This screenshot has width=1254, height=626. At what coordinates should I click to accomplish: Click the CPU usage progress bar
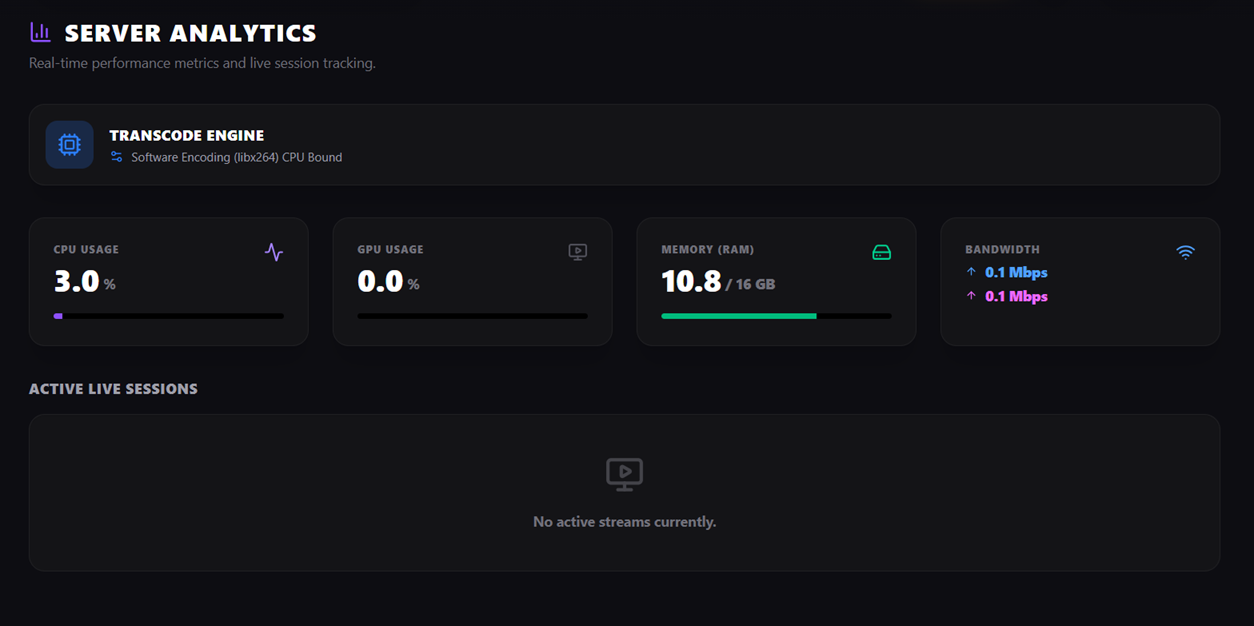[169, 316]
